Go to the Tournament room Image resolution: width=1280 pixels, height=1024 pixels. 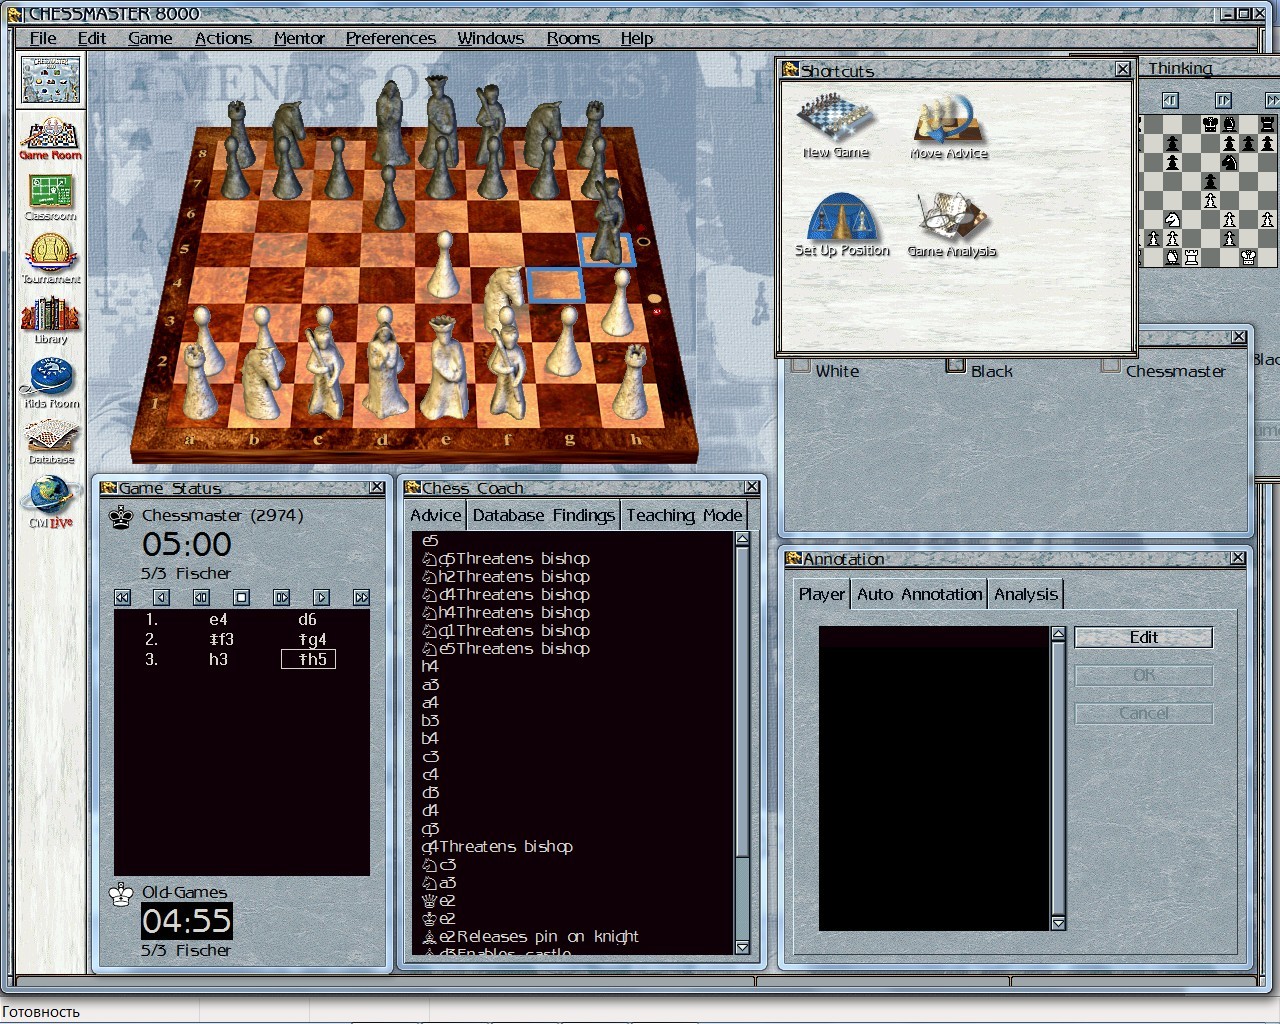click(50, 260)
